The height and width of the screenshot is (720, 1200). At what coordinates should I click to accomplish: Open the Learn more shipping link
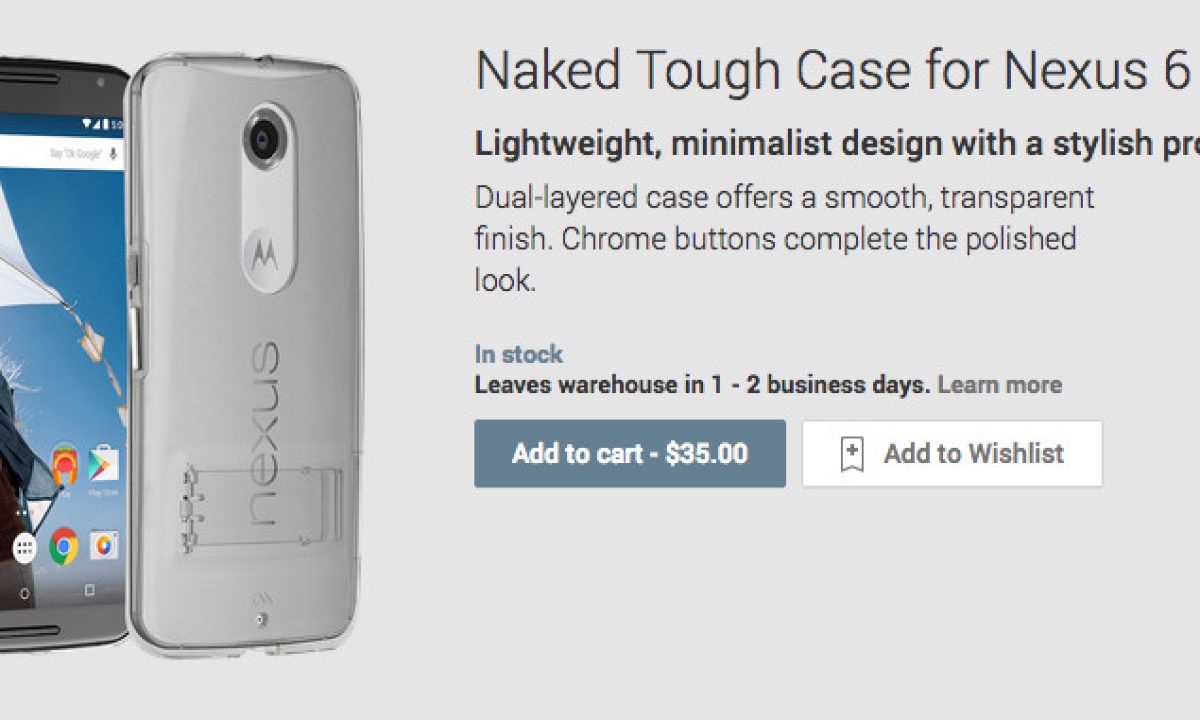click(x=999, y=385)
